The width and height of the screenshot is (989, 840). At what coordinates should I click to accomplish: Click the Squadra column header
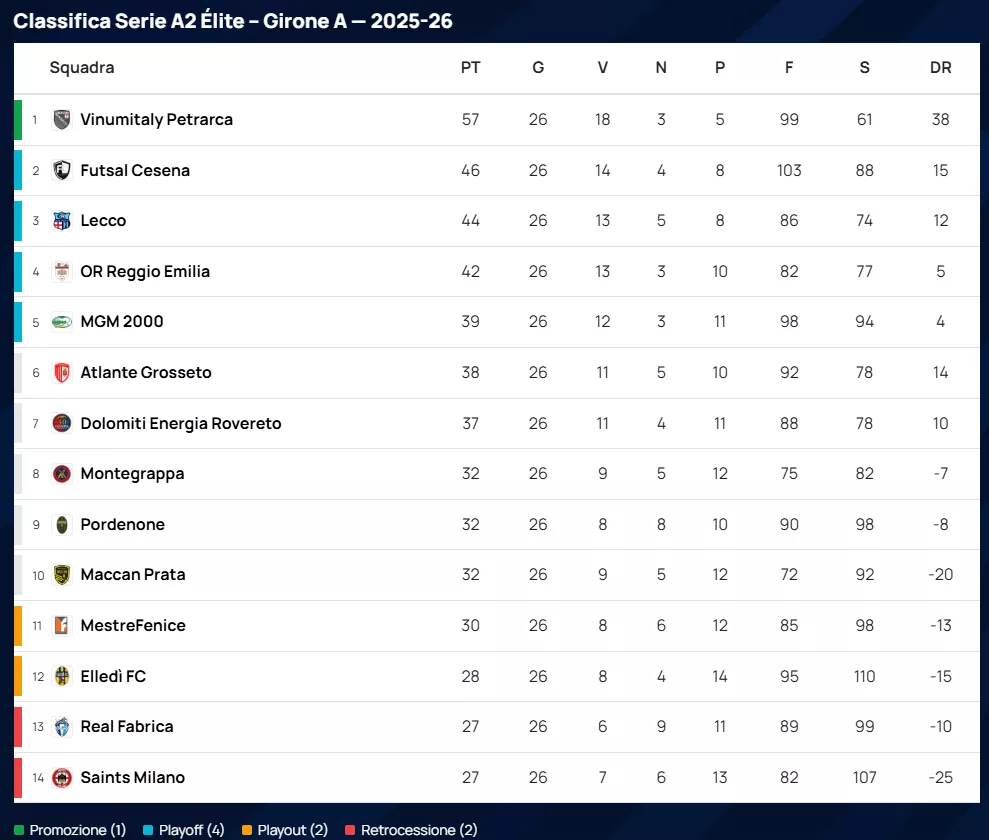pos(82,68)
